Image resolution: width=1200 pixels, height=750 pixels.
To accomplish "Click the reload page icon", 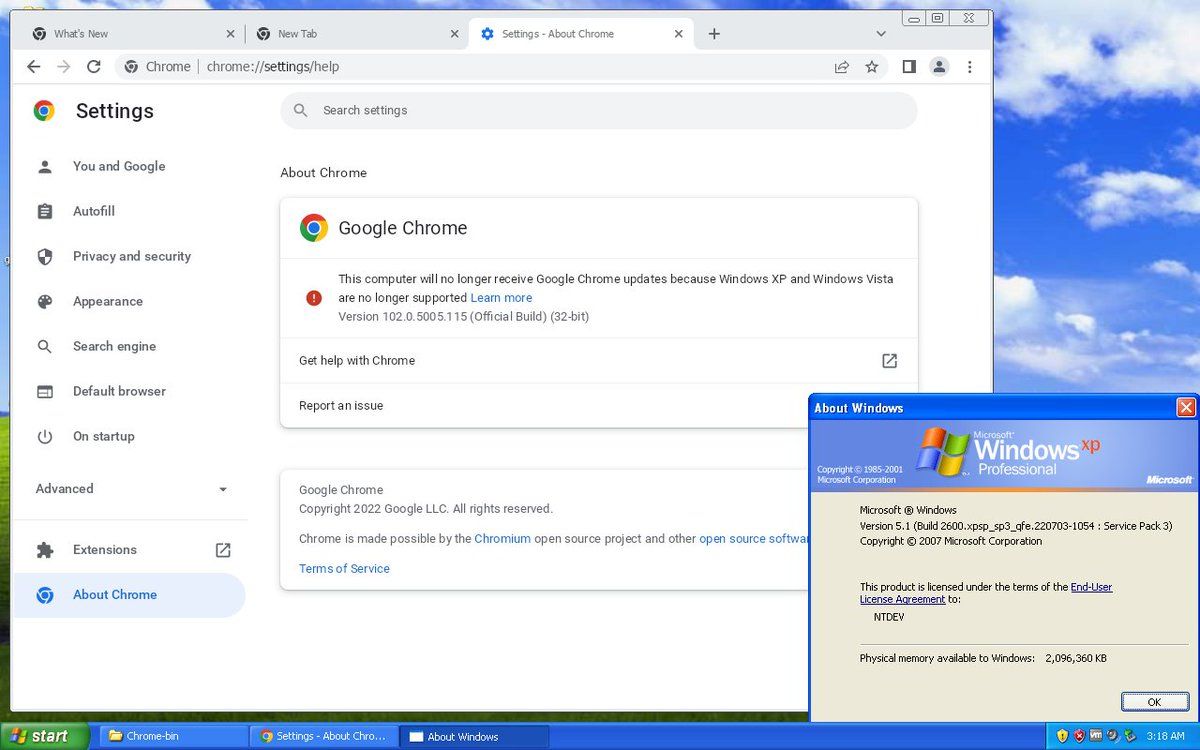I will tap(93, 67).
